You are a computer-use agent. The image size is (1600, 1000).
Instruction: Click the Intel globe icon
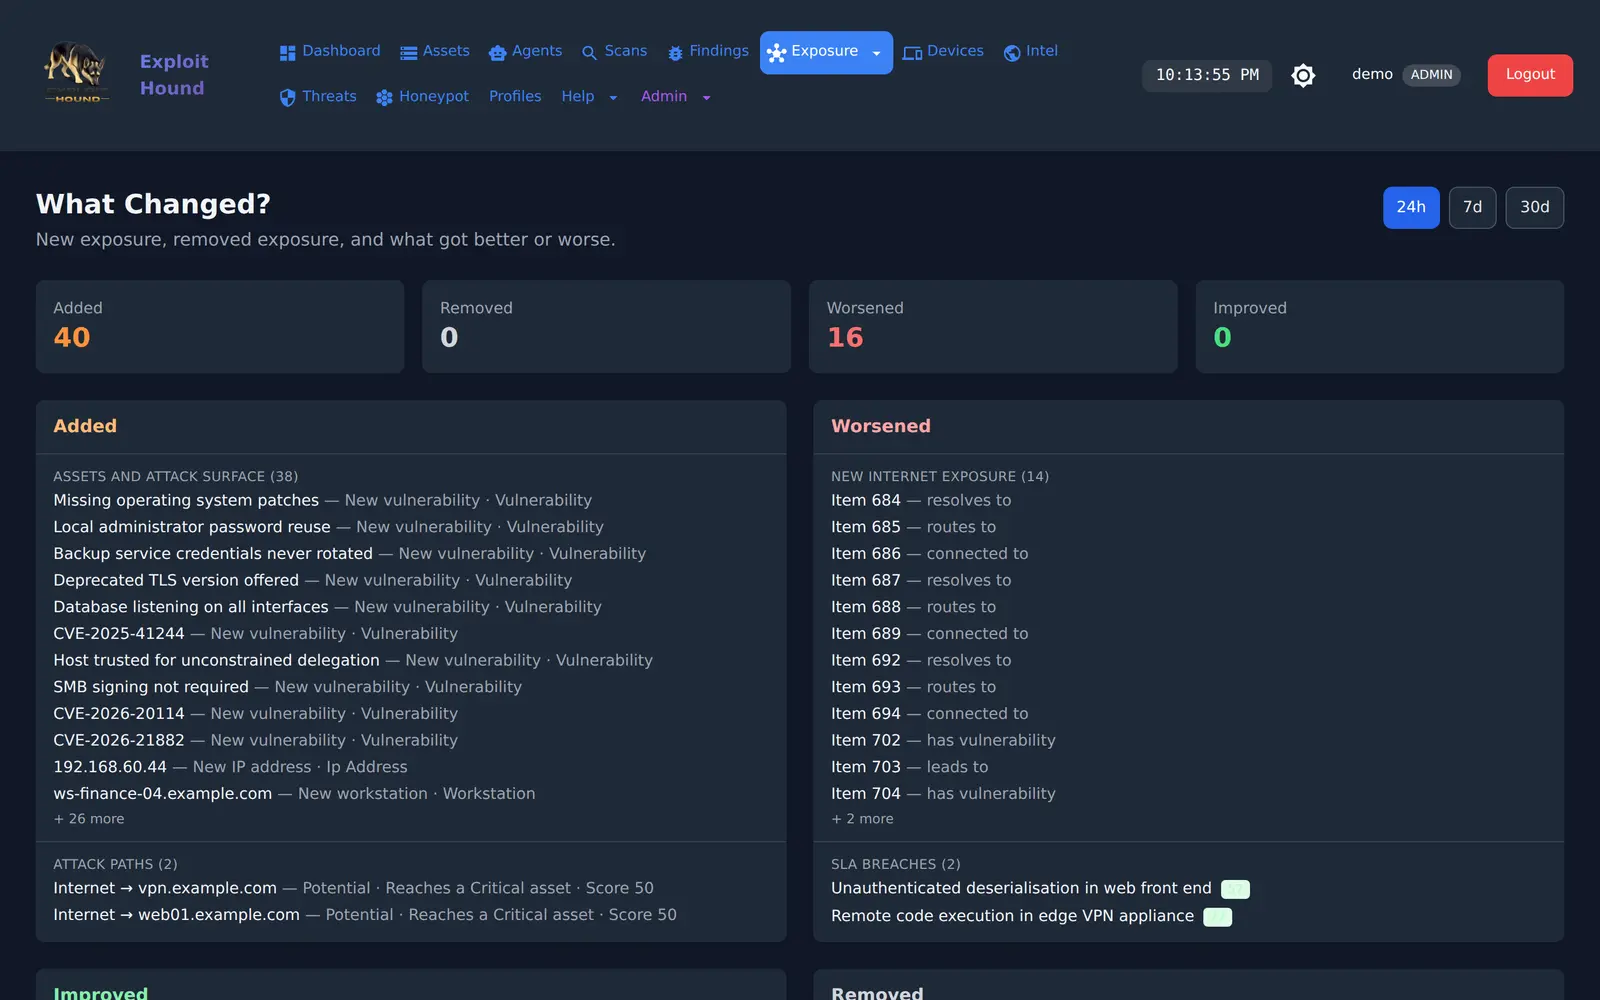point(1012,53)
